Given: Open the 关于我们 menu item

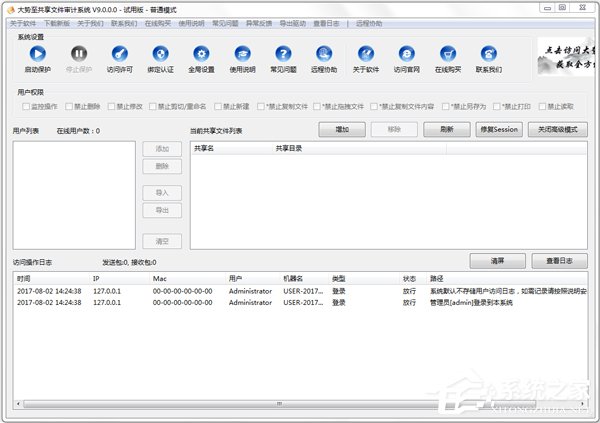Looking at the screenshot, I should [90, 24].
